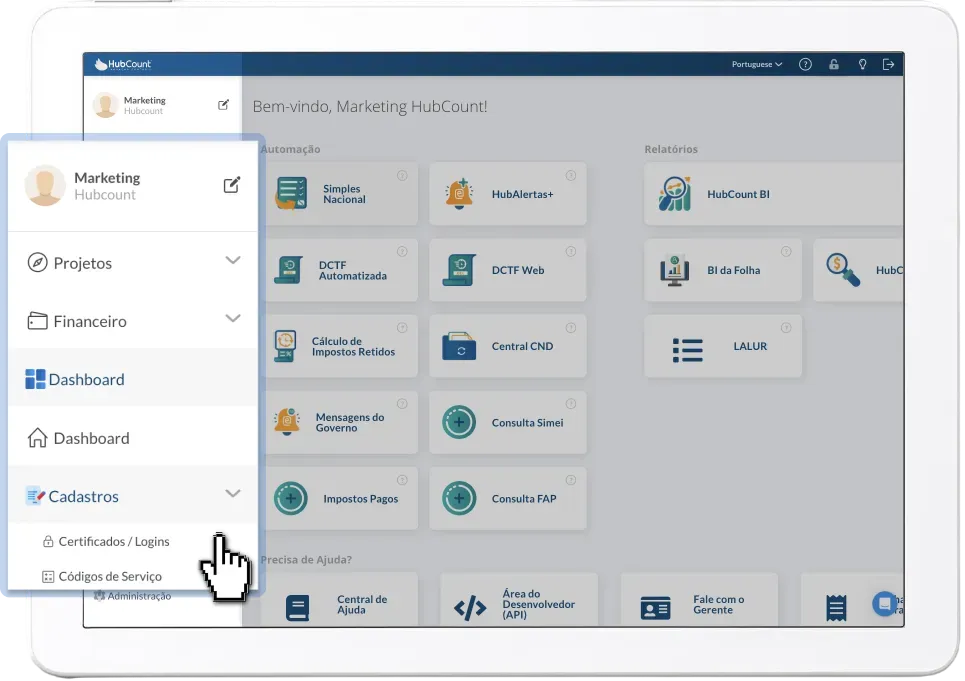
Task: Click the user avatar in the enlarged sidebar
Action: [44, 185]
